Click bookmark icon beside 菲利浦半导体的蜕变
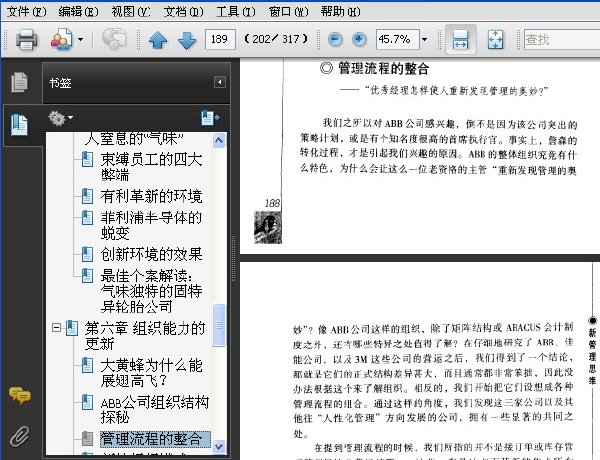600x460 pixels. tap(87, 217)
